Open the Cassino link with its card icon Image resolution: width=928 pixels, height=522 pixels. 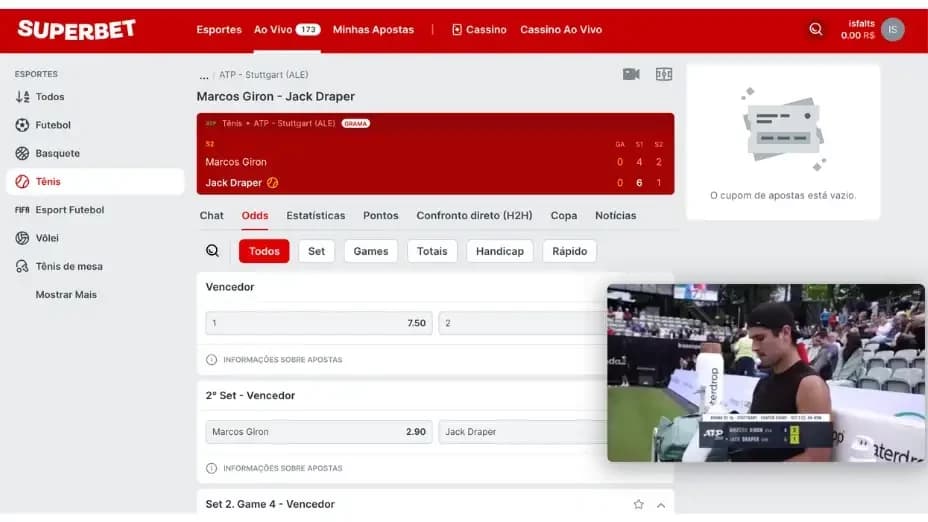pos(479,30)
